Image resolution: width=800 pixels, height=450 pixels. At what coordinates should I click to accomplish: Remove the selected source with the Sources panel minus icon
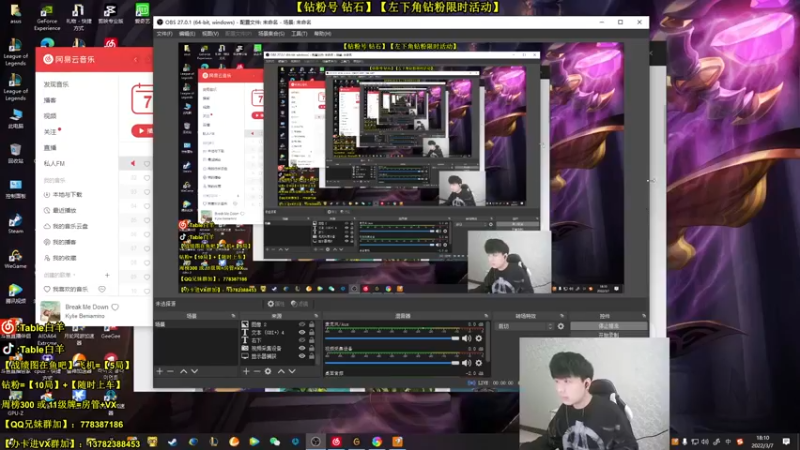[x=257, y=371]
